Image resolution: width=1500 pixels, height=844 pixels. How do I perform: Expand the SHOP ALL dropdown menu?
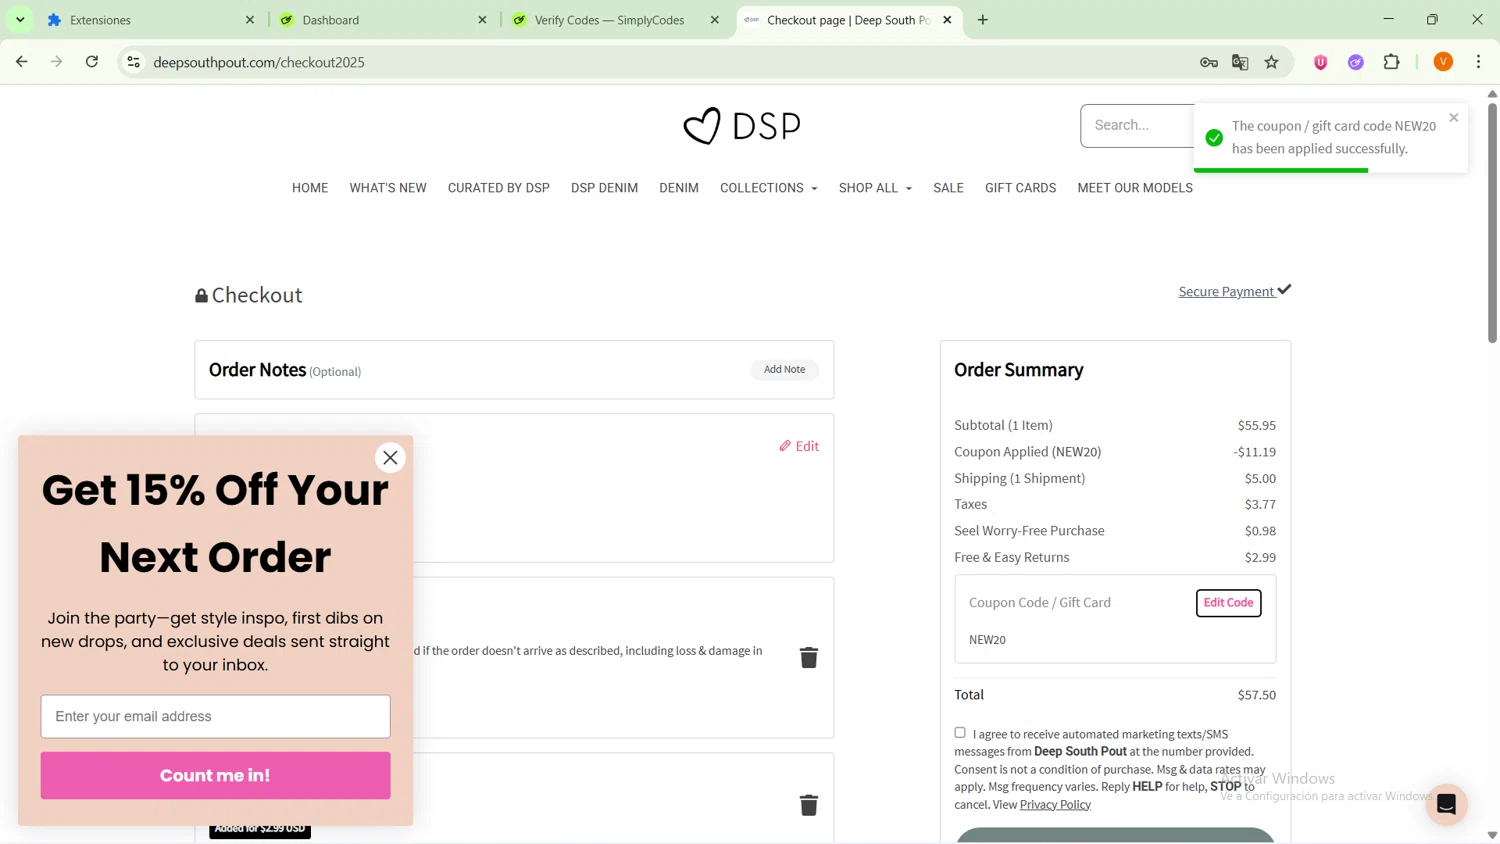click(875, 188)
